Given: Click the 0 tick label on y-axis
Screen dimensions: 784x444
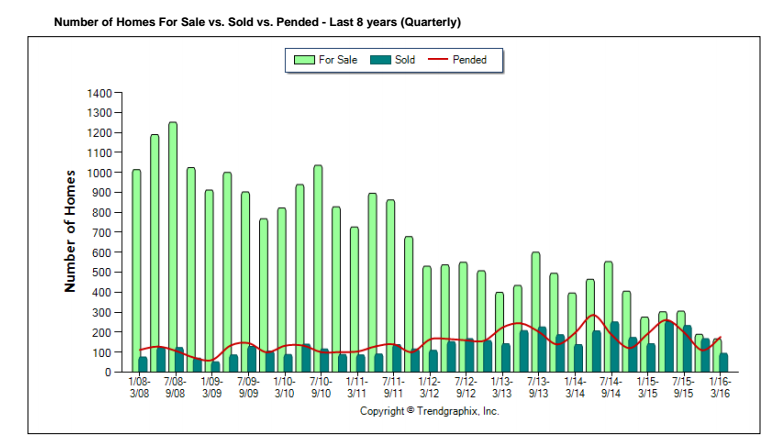Looking at the screenshot, I should 110,372.
